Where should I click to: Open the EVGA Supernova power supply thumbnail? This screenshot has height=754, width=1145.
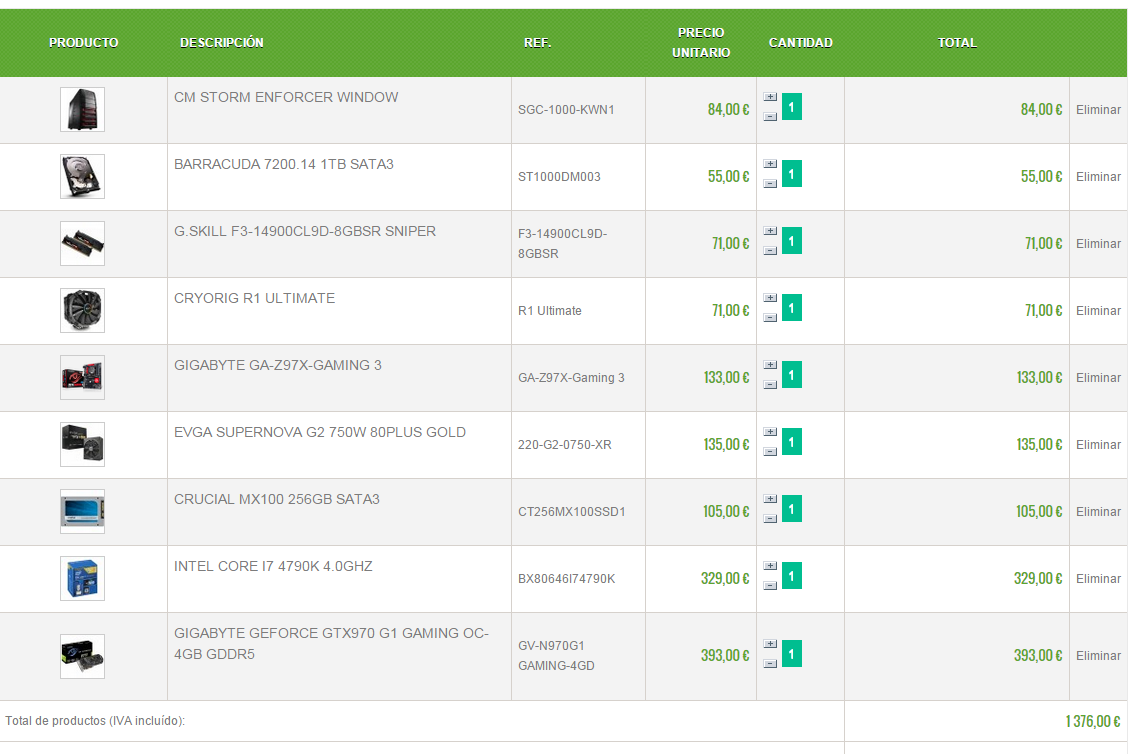coord(83,445)
